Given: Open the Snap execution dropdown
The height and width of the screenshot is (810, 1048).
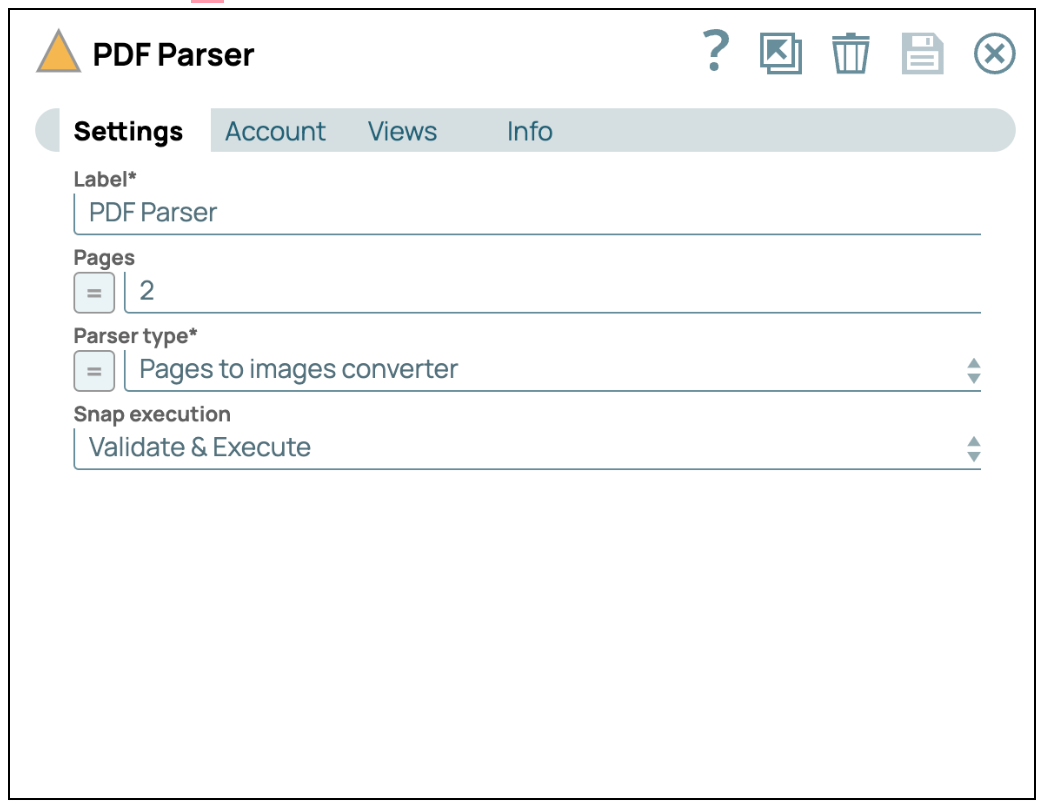Looking at the screenshot, I should coord(520,448).
